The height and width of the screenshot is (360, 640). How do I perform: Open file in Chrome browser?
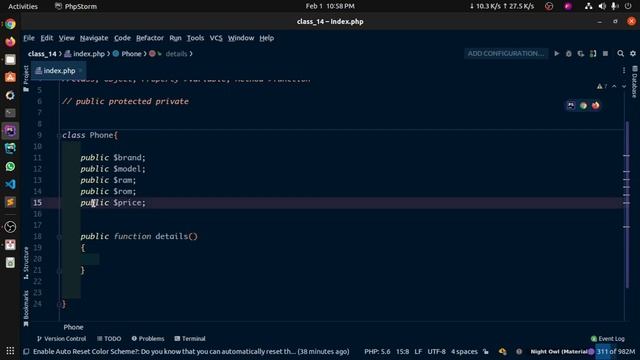click(583, 105)
